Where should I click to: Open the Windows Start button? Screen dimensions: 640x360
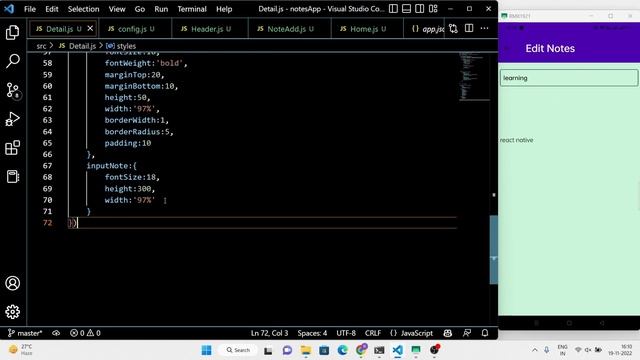click(207, 350)
